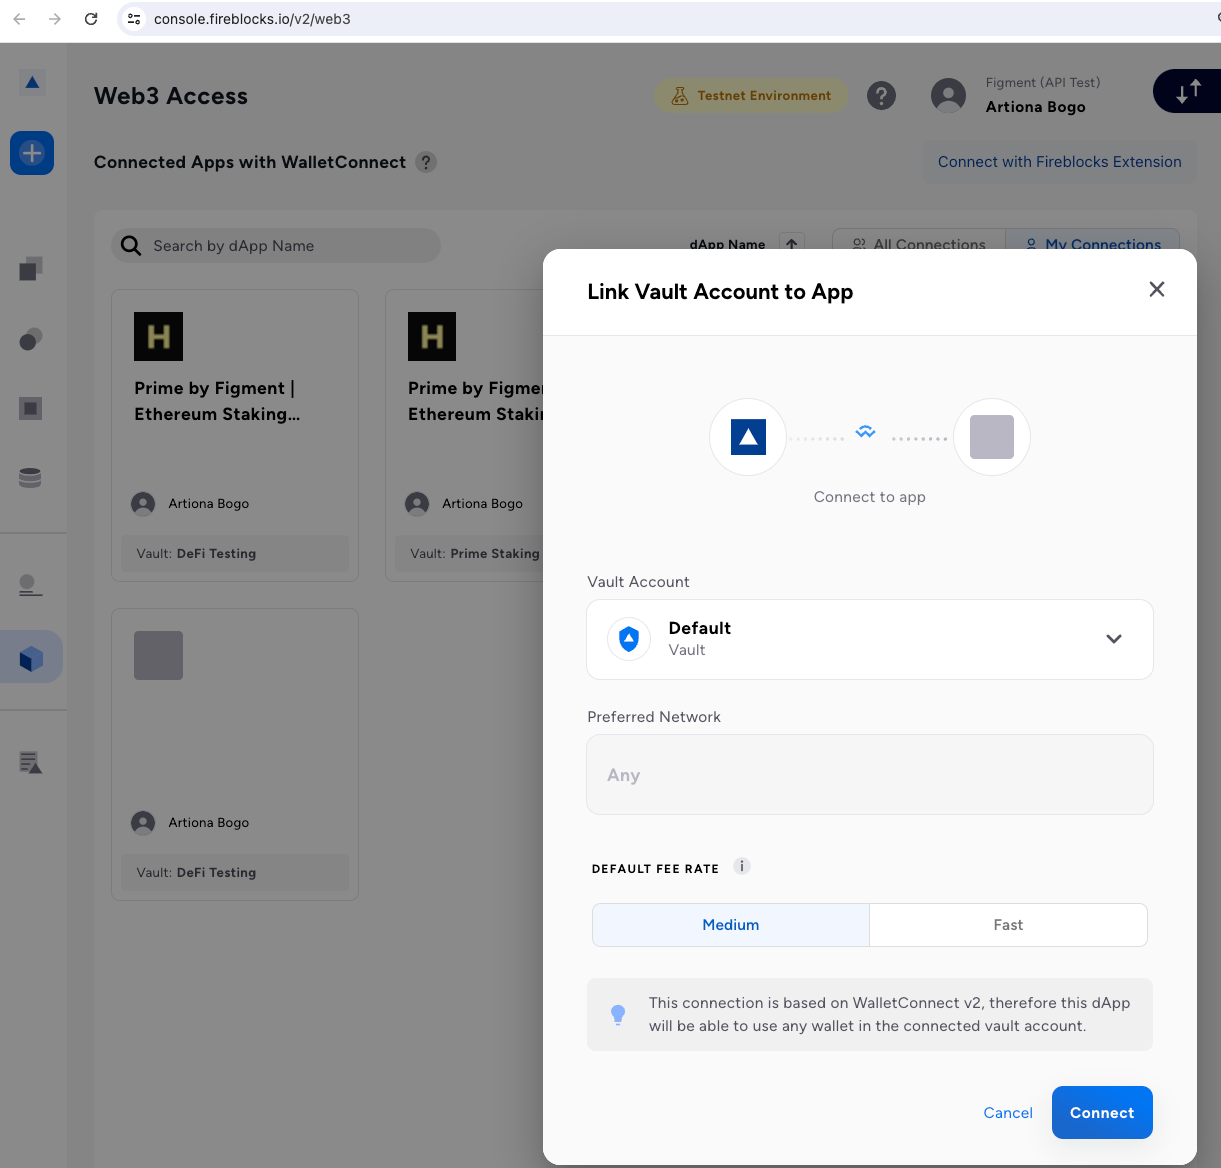Select the Medium fee rate option

click(x=730, y=925)
